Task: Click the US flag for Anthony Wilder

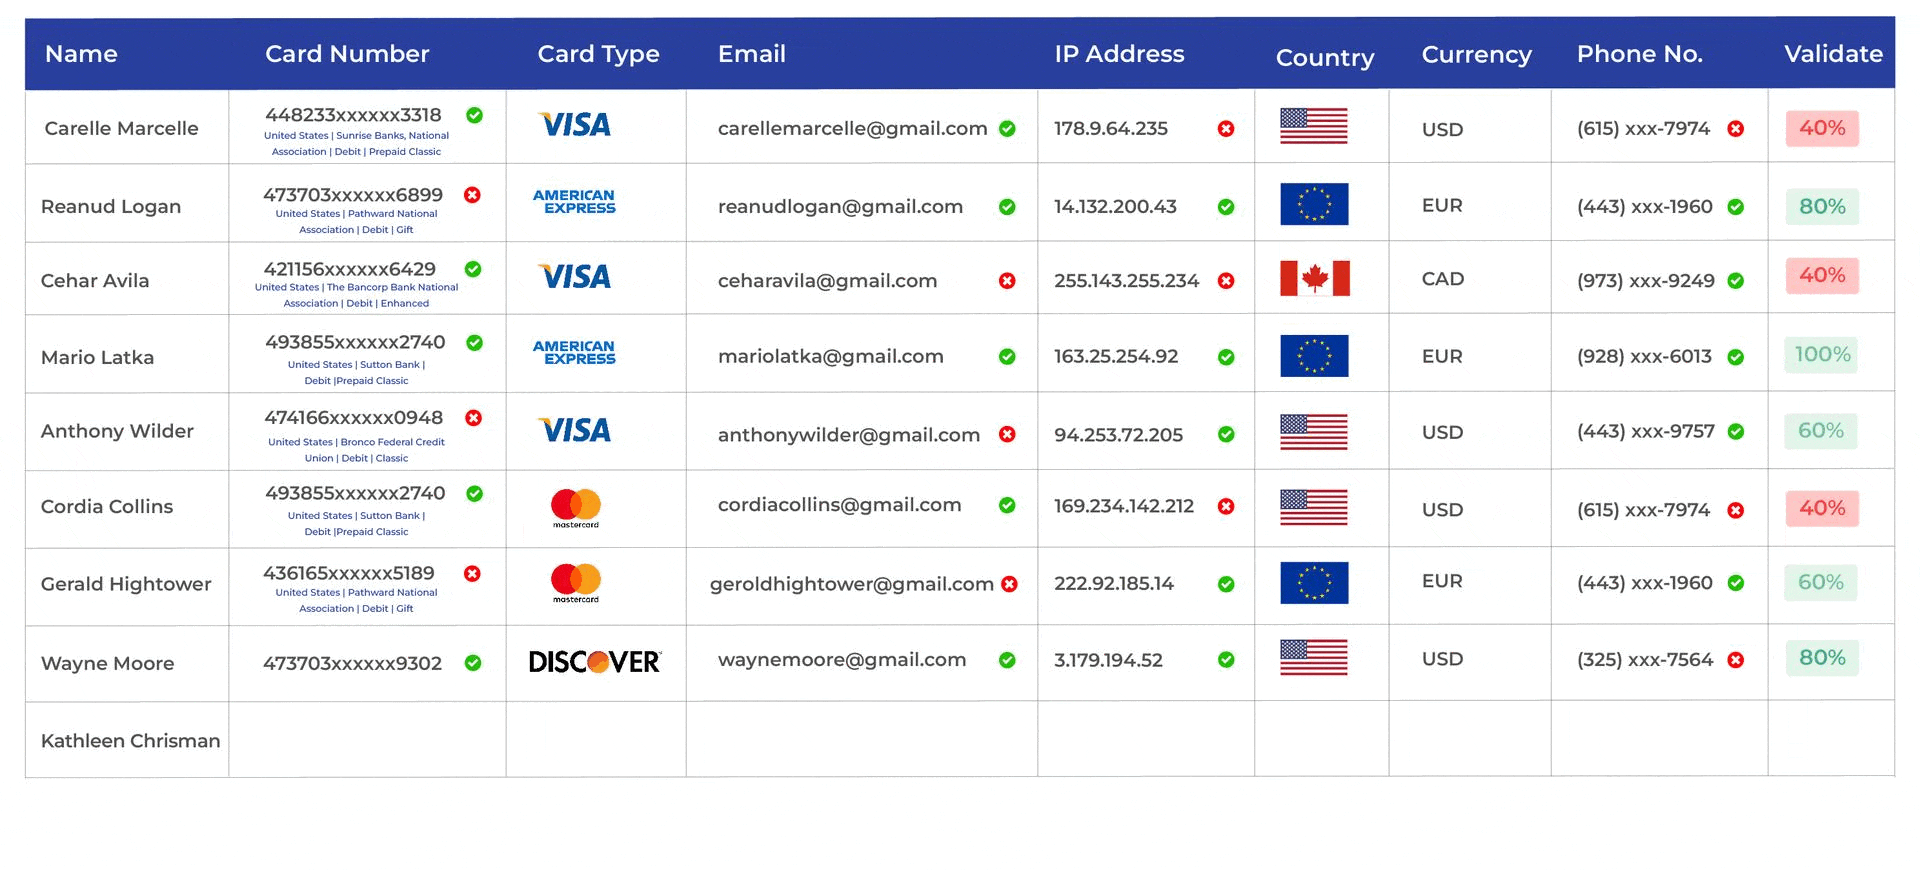Action: (1314, 432)
